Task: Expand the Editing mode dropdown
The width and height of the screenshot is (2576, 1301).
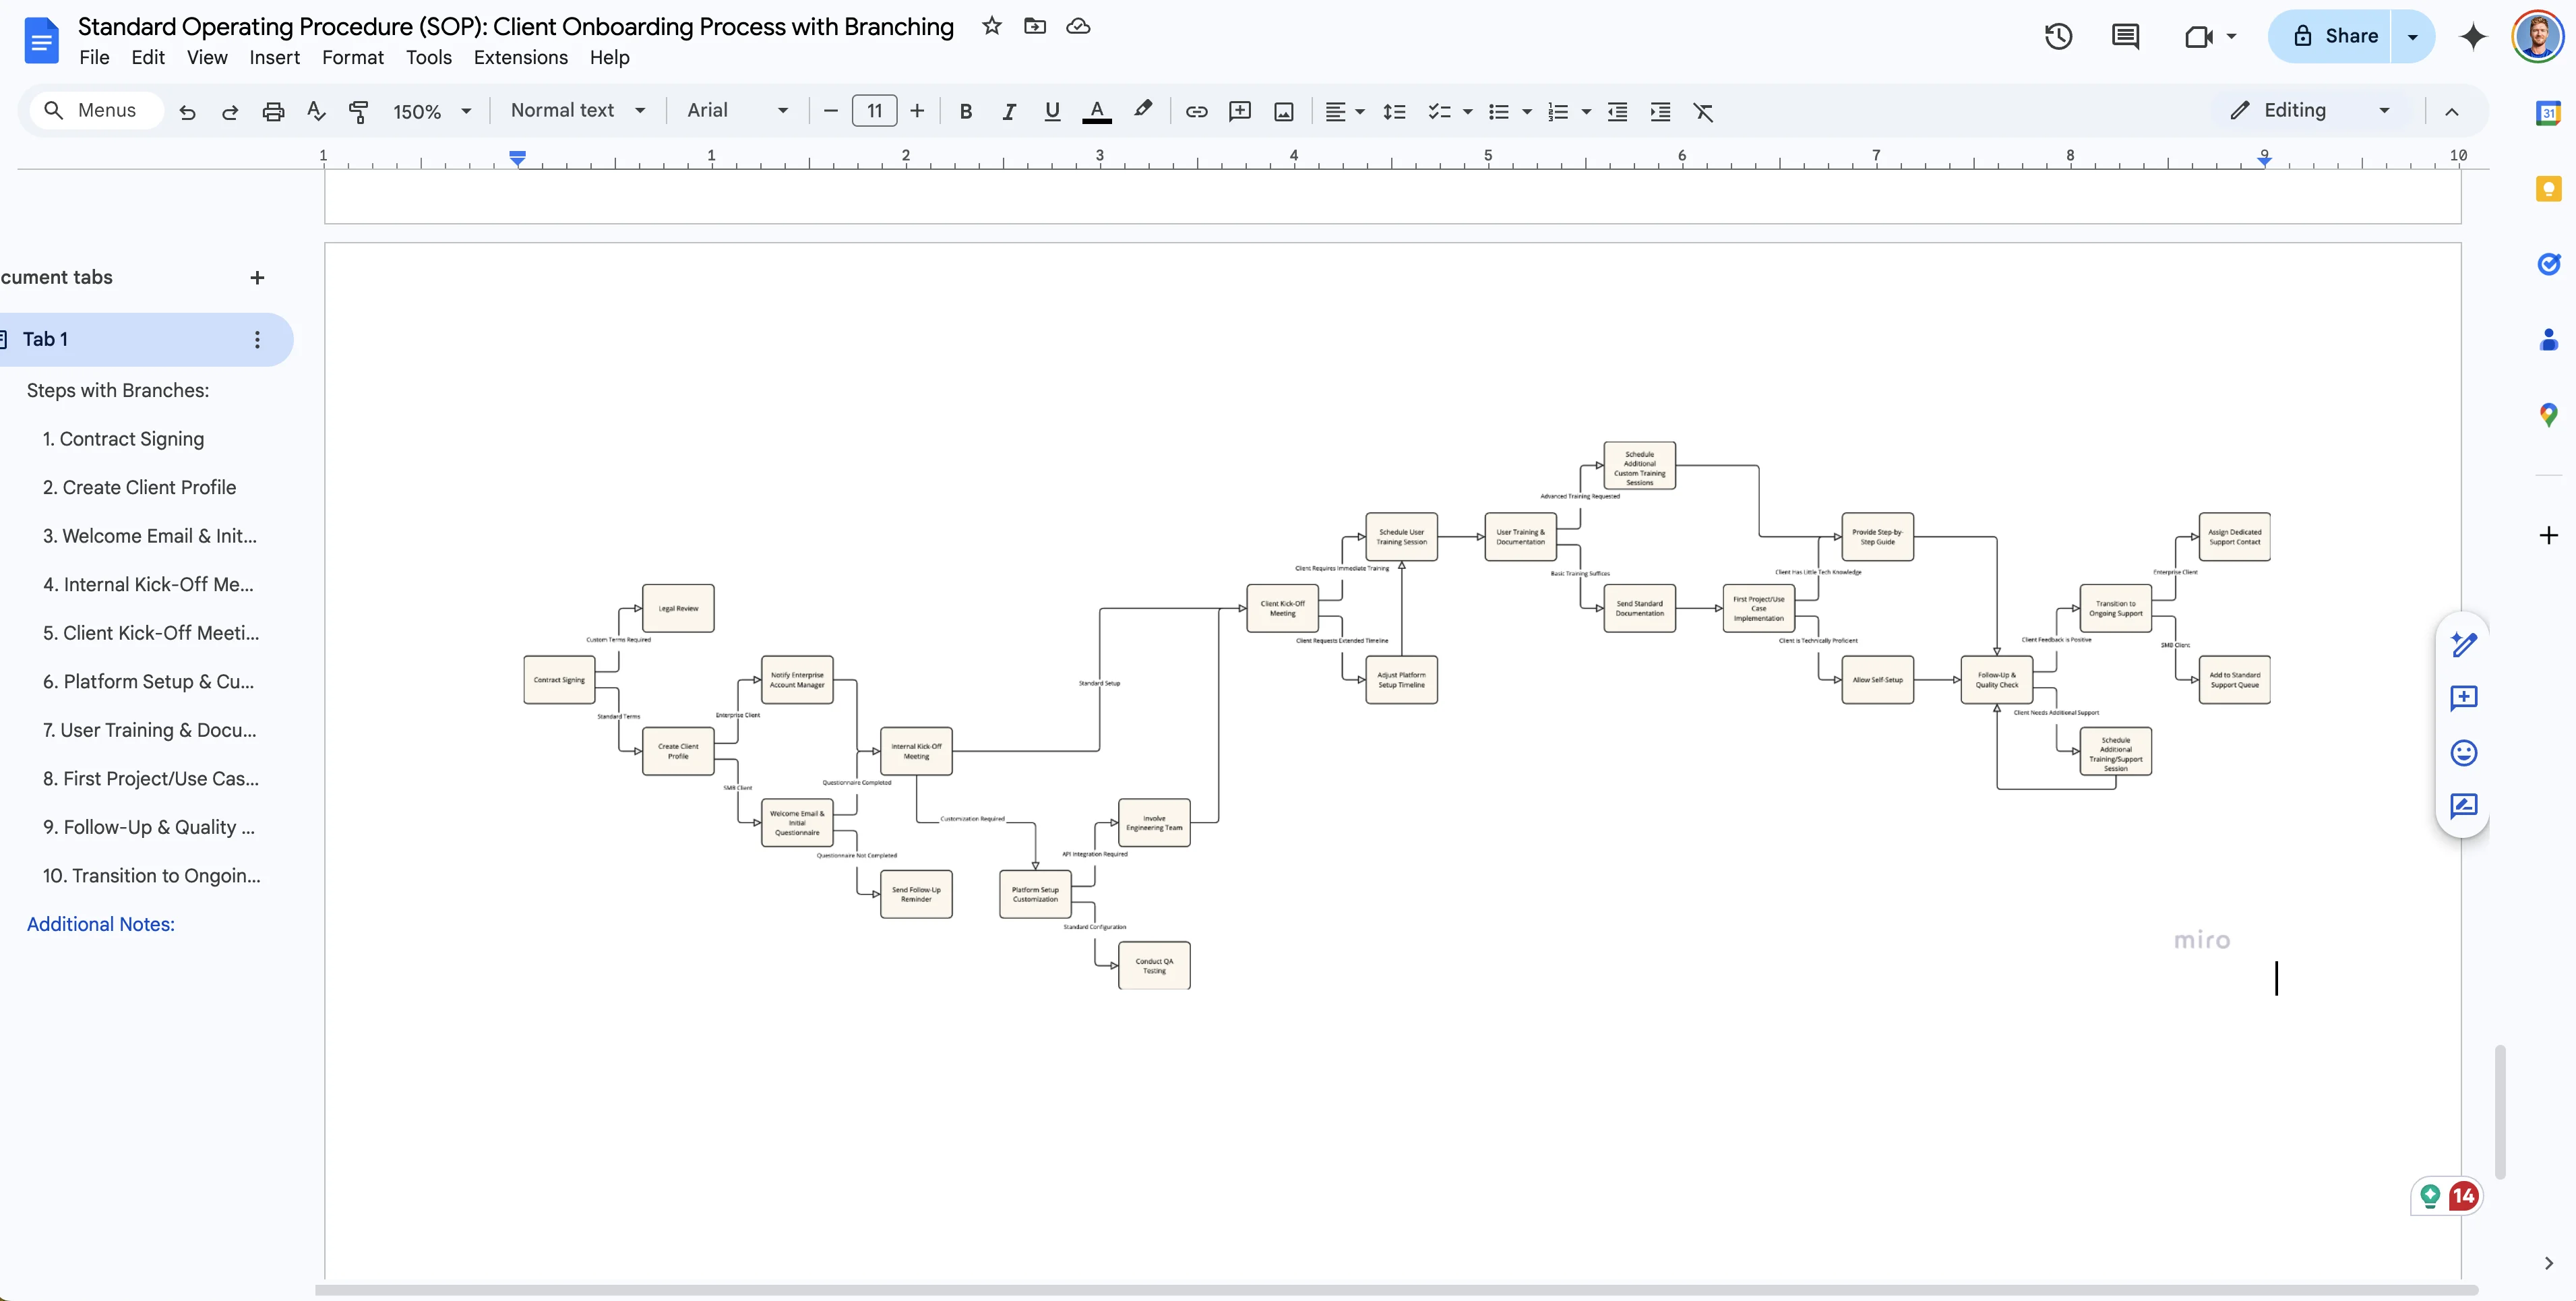Action: point(2311,111)
